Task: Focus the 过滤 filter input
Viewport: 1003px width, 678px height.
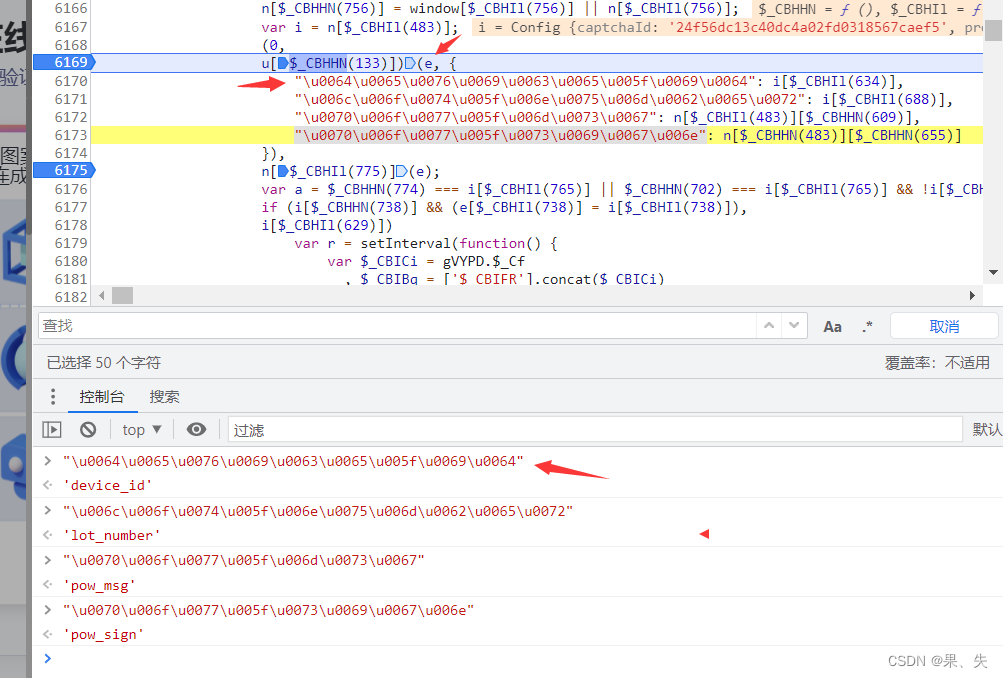Action: [595, 430]
